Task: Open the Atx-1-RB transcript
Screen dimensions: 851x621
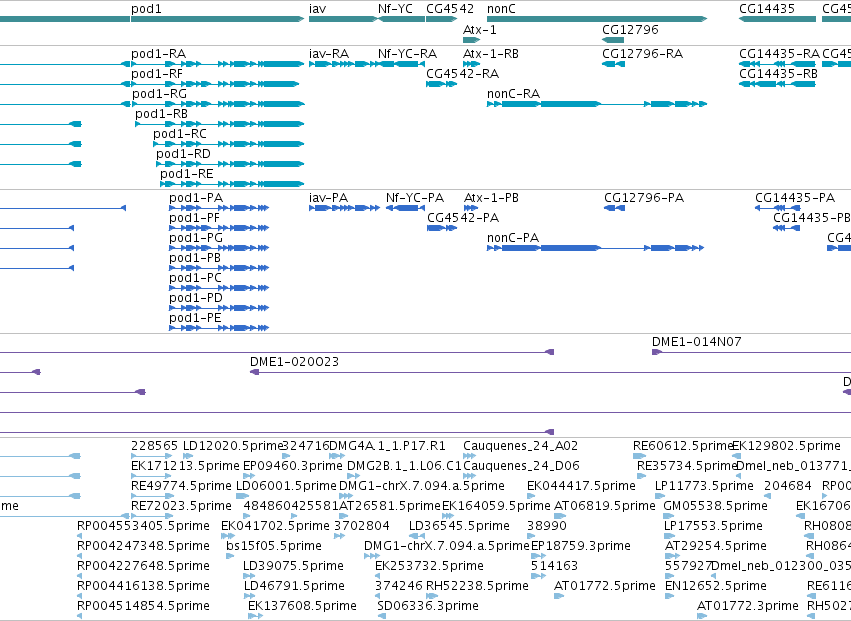Action: 471,64
